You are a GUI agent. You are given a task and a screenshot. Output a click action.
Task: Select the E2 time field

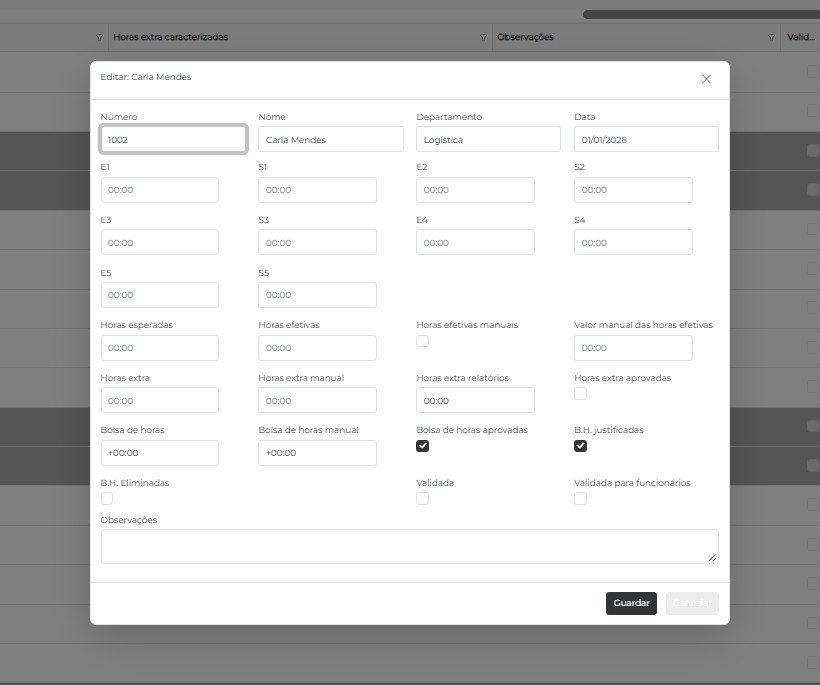pos(475,190)
